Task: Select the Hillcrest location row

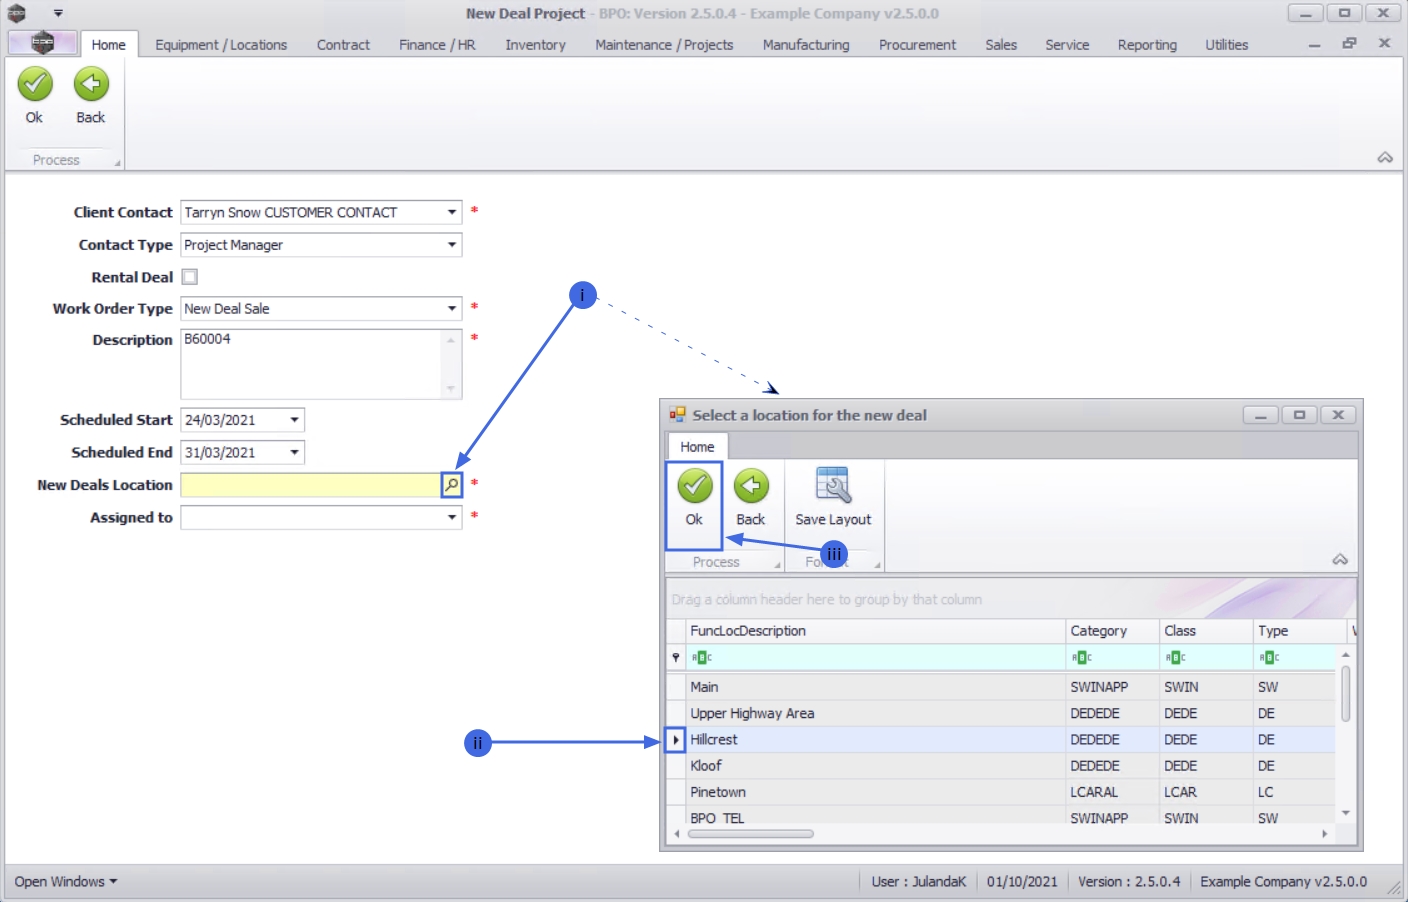Action: pos(1001,740)
